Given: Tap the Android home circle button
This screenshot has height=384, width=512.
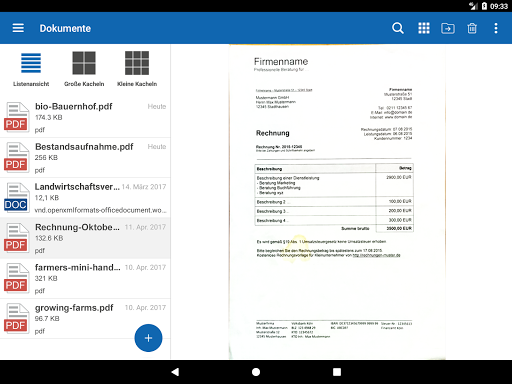Looking at the screenshot, I should (x=256, y=372).
